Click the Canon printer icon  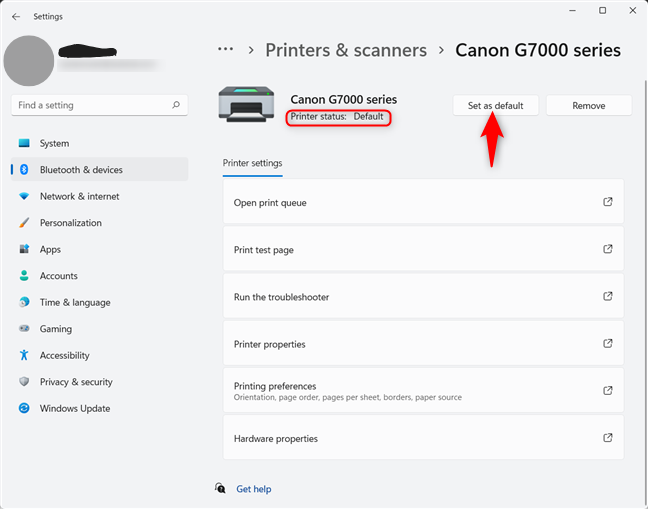(x=246, y=104)
